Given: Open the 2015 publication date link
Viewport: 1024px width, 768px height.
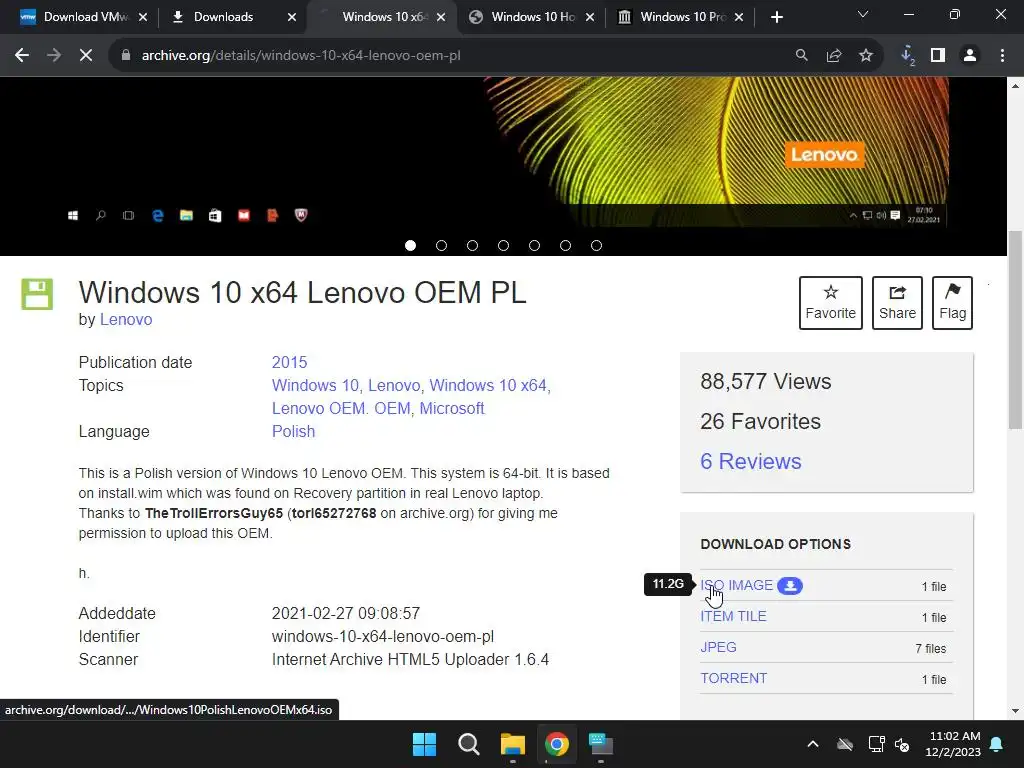Looking at the screenshot, I should [x=289, y=362].
